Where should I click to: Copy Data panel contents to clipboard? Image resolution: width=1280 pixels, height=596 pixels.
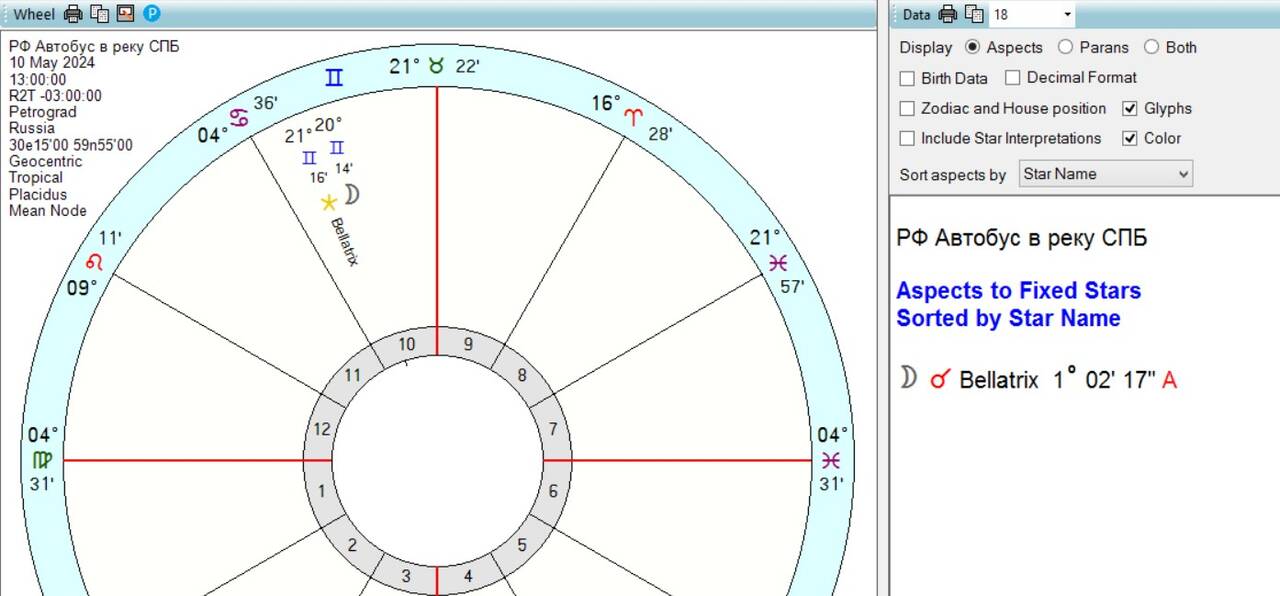point(973,14)
